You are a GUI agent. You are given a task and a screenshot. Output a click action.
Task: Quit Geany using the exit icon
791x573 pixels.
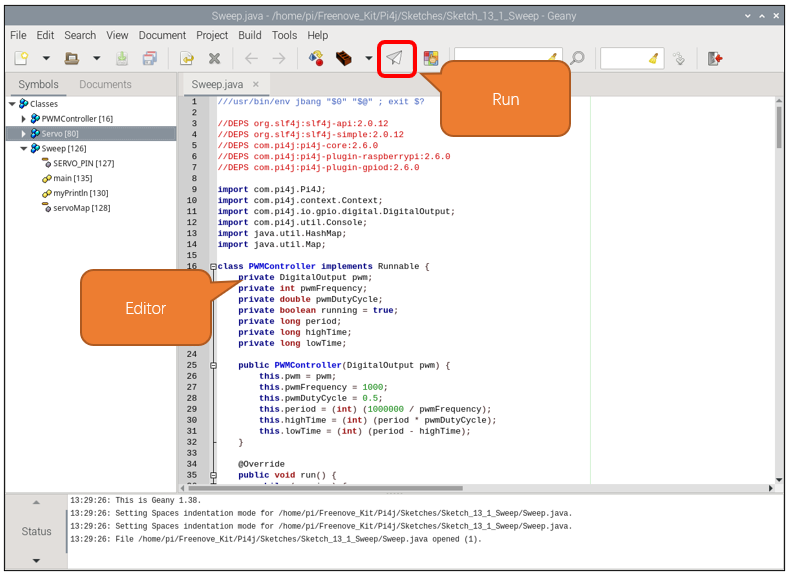tap(715, 59)
